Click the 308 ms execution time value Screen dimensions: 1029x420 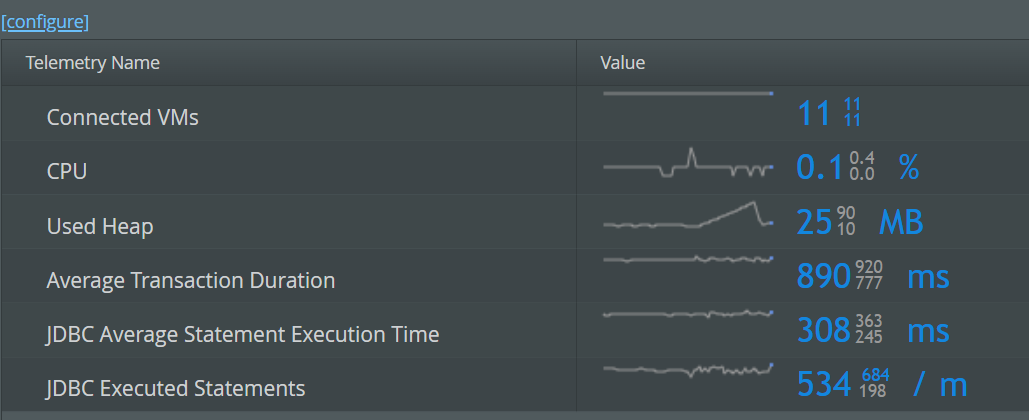click(x=873, y=331)
